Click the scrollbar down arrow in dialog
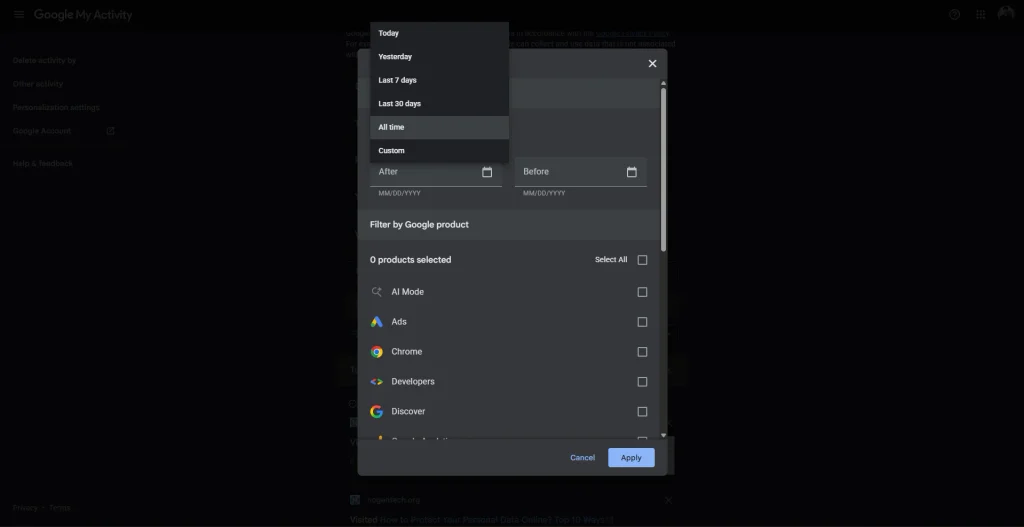The width and height of the screenshot is (1024, 527). pyautogui.click(x=664, y=434)
